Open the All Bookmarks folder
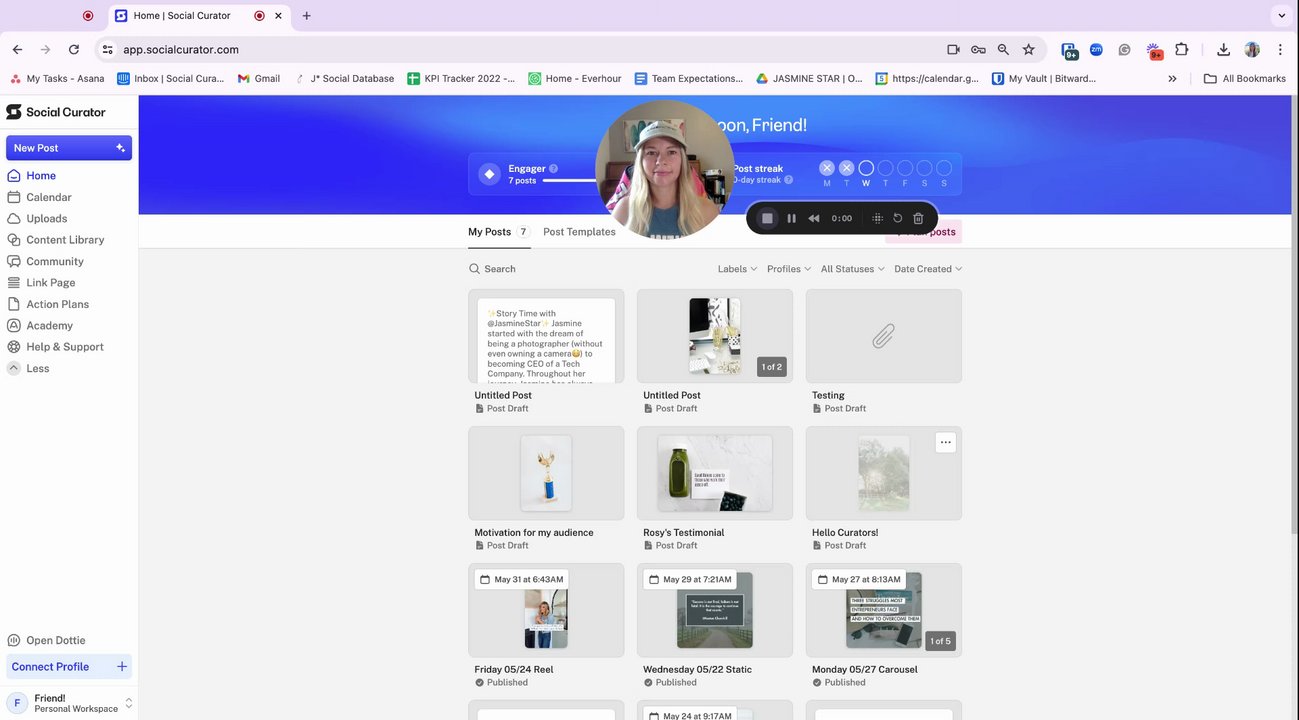Viewport: 1299px width, 720px height. click(1244, 78)
